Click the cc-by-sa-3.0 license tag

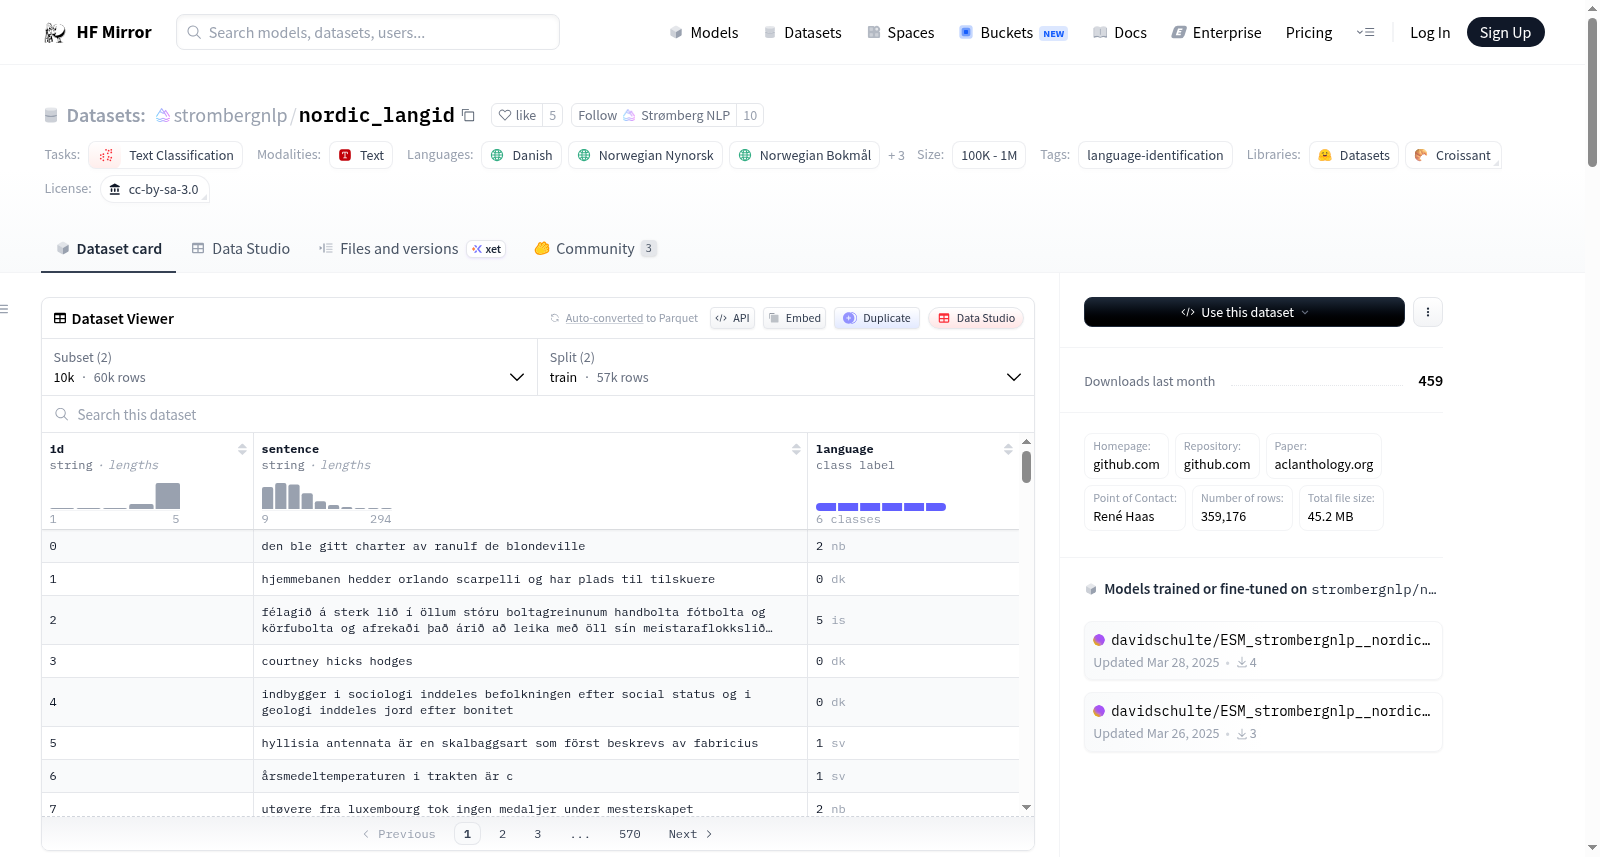tap(154, 189)
